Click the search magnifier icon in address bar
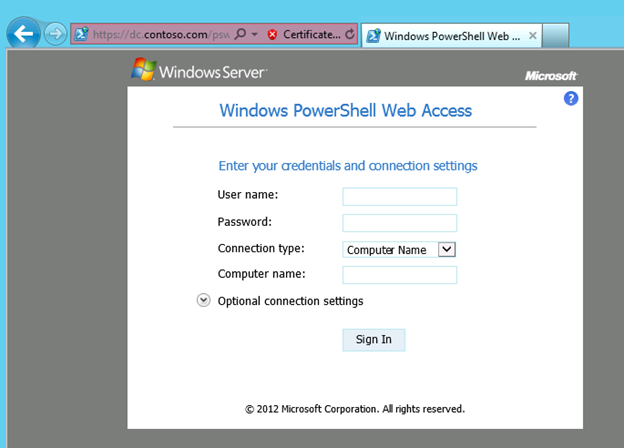The width and height of the screenshot is (624, 448). 240,34
